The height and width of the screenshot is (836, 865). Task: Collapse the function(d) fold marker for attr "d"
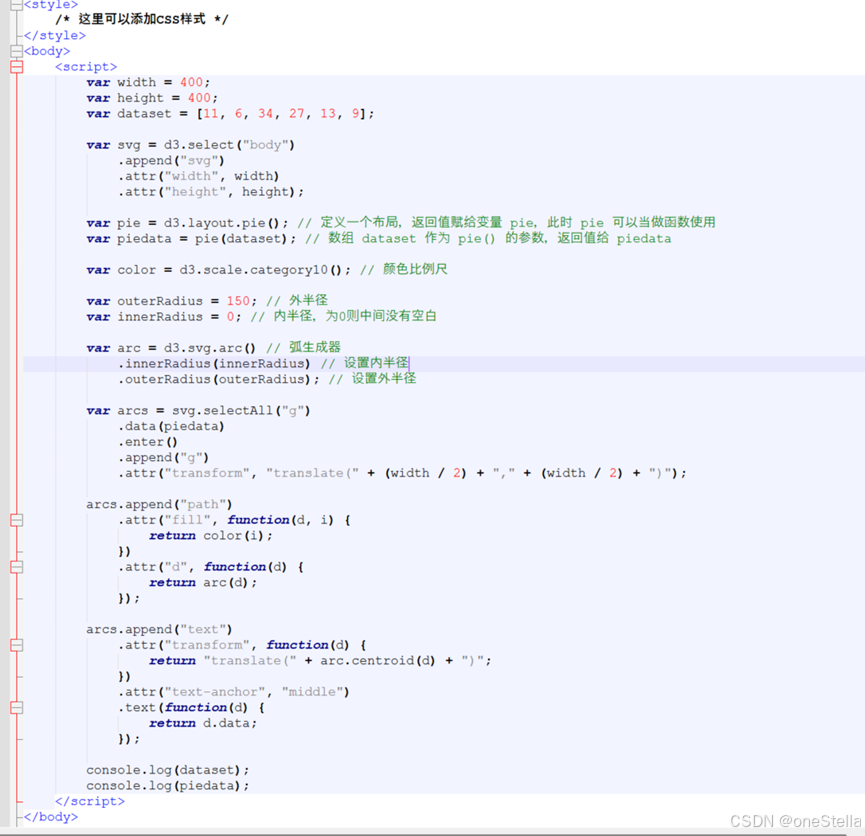(17, 567)
